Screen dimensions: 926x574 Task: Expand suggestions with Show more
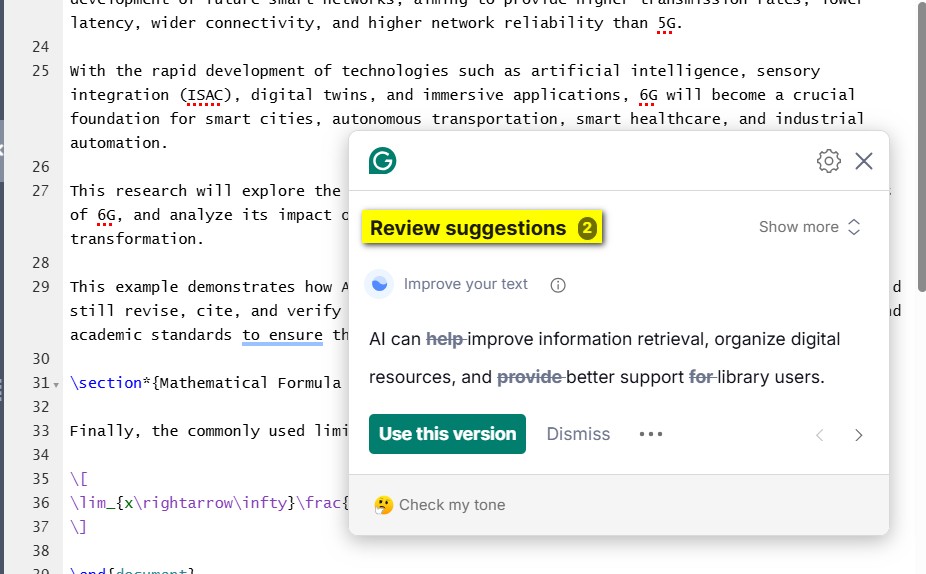(x=809, y=227)
